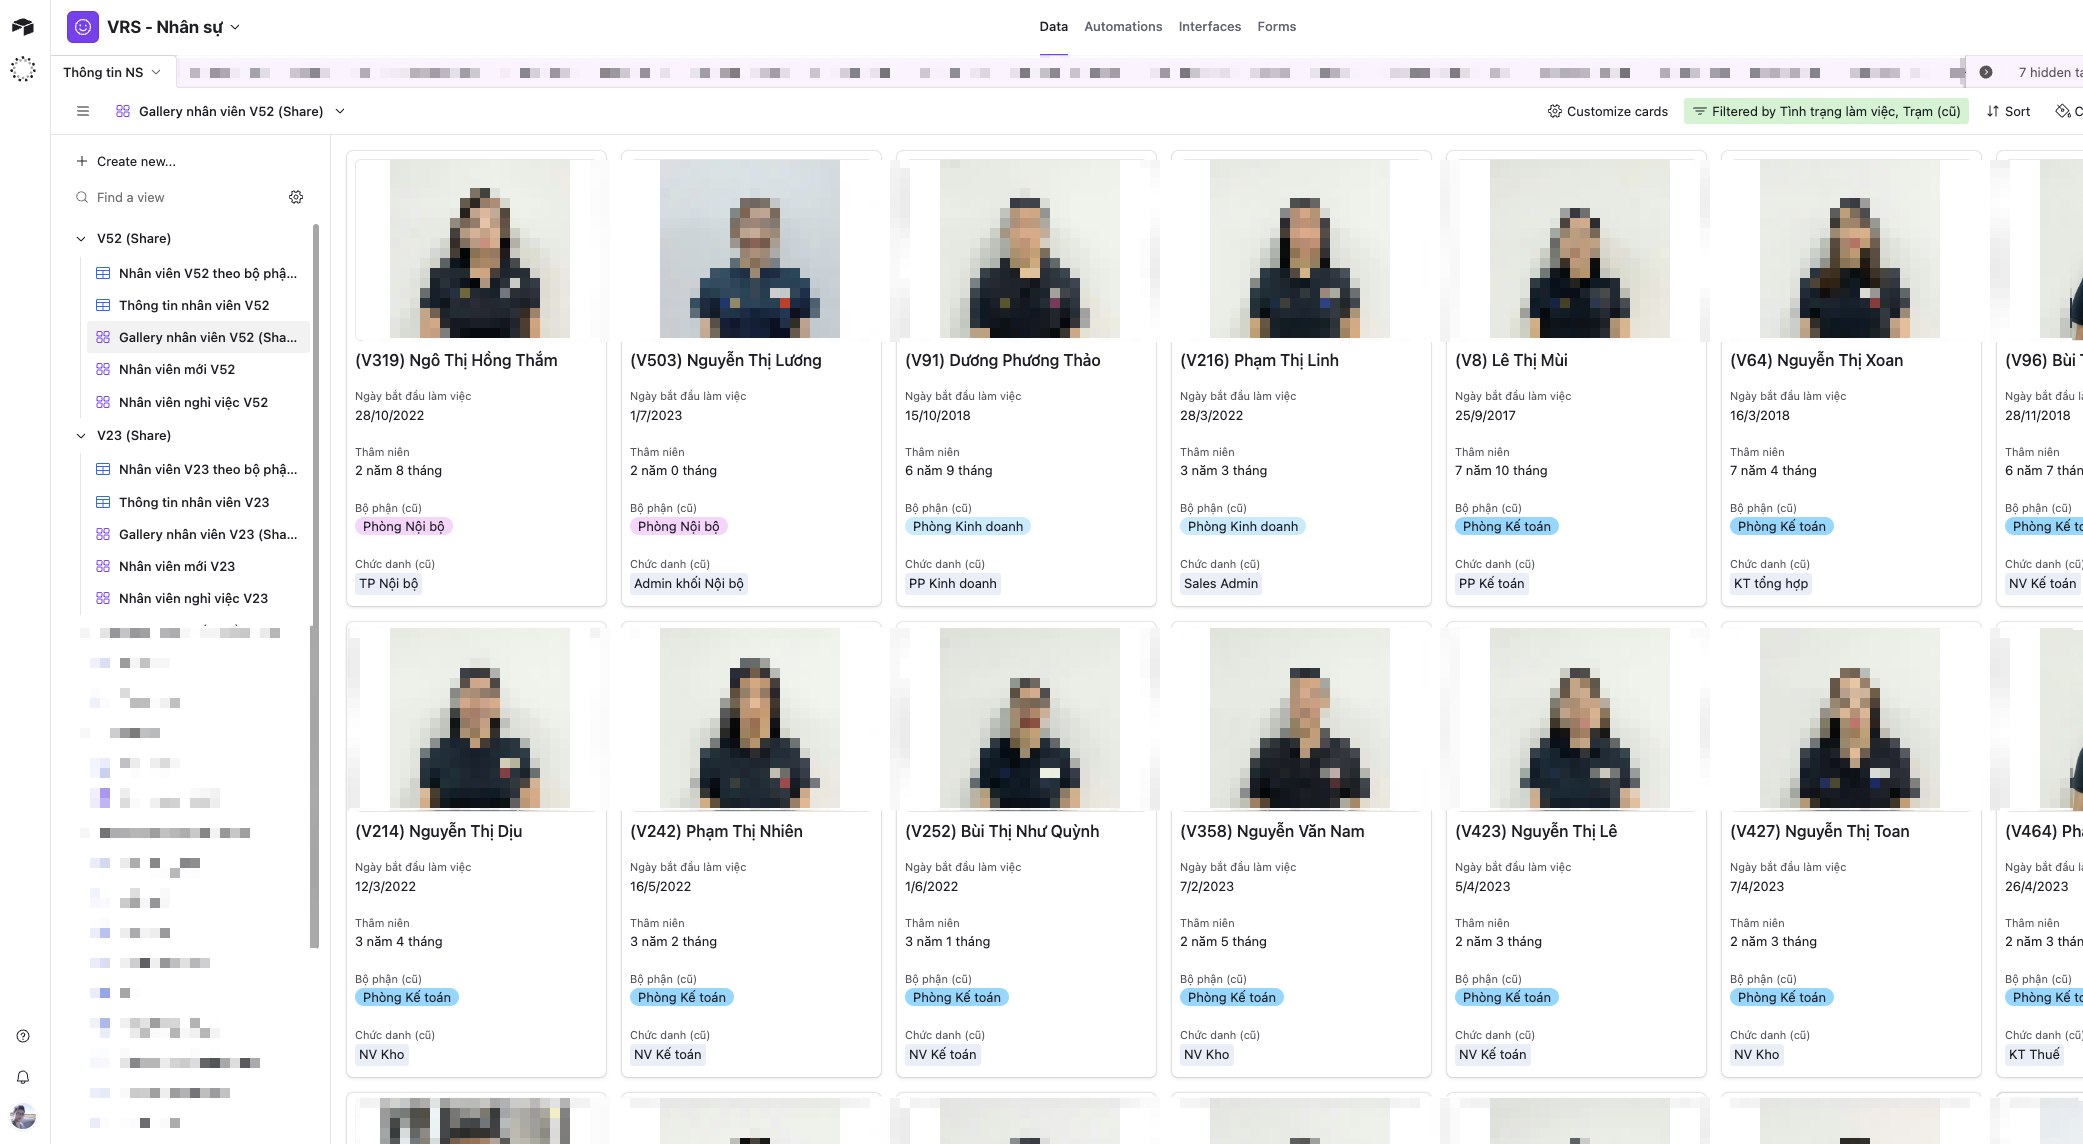Open the help question mark icon
This screenshot has width=2083, height=1144.
(x=23, y=1036)
